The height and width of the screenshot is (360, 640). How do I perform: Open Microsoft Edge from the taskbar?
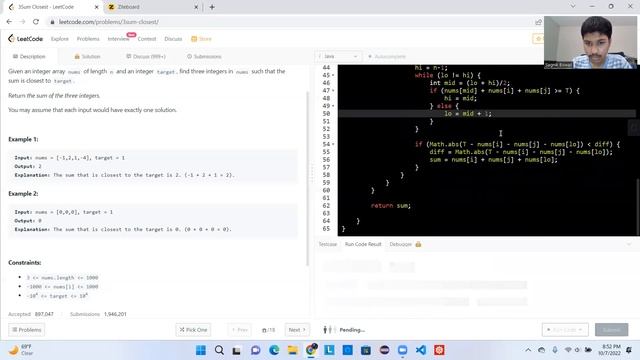[x=274, y=350]
